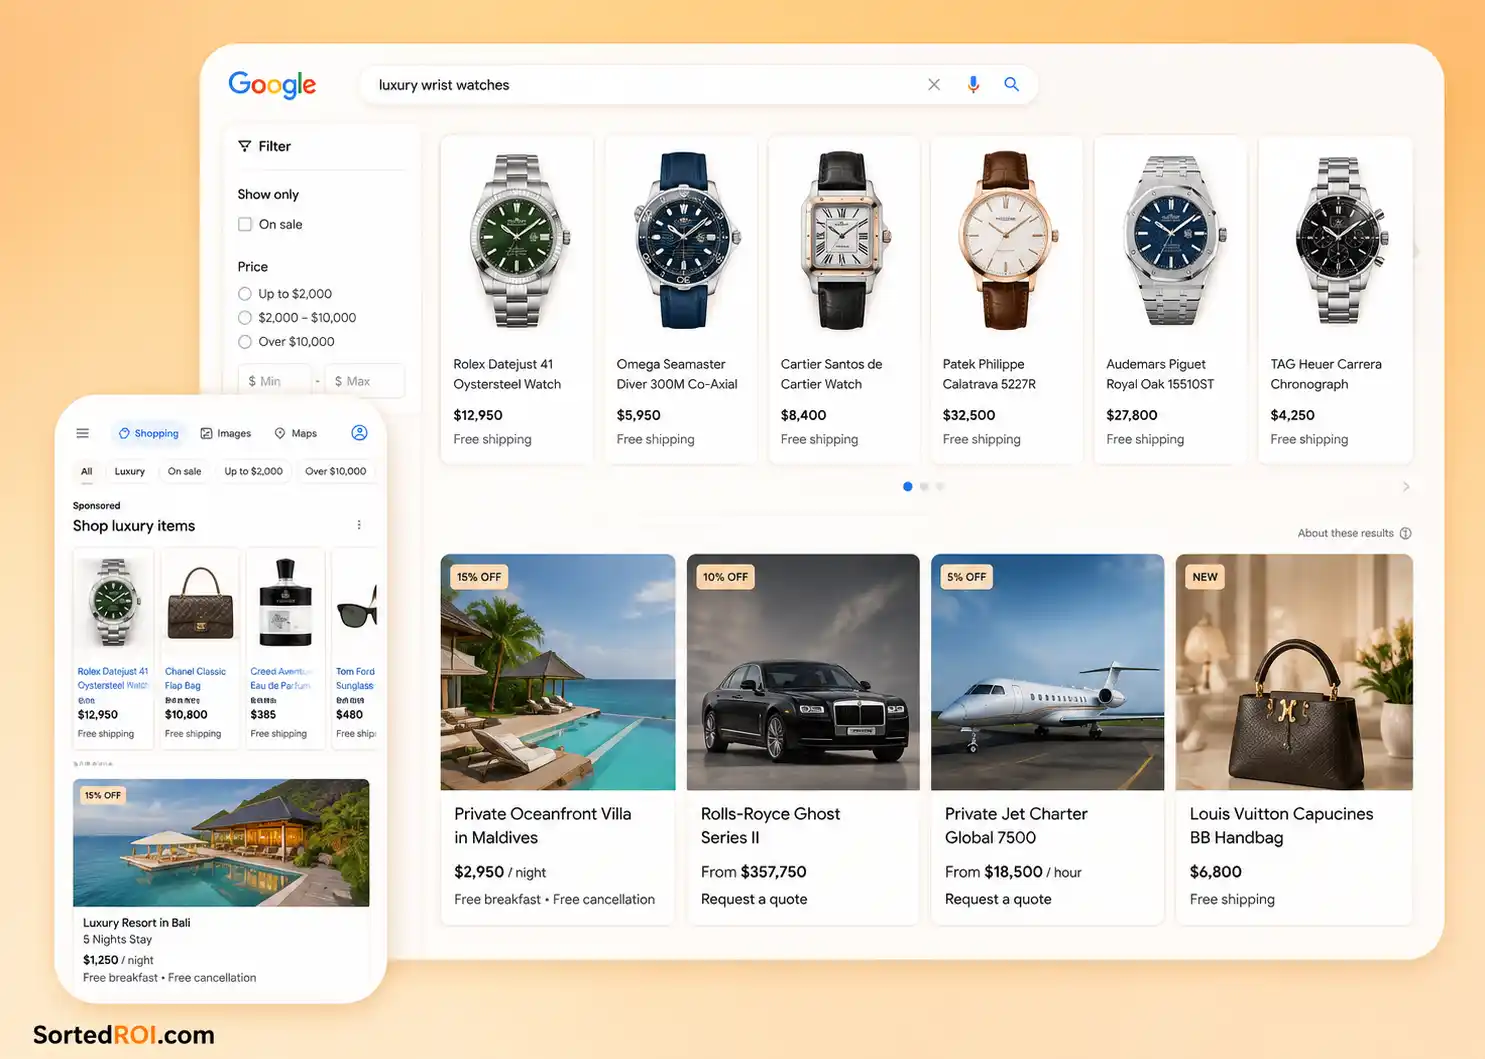Check the On sale checkbox
The image size is (1485, 1059).
[245, 224]
